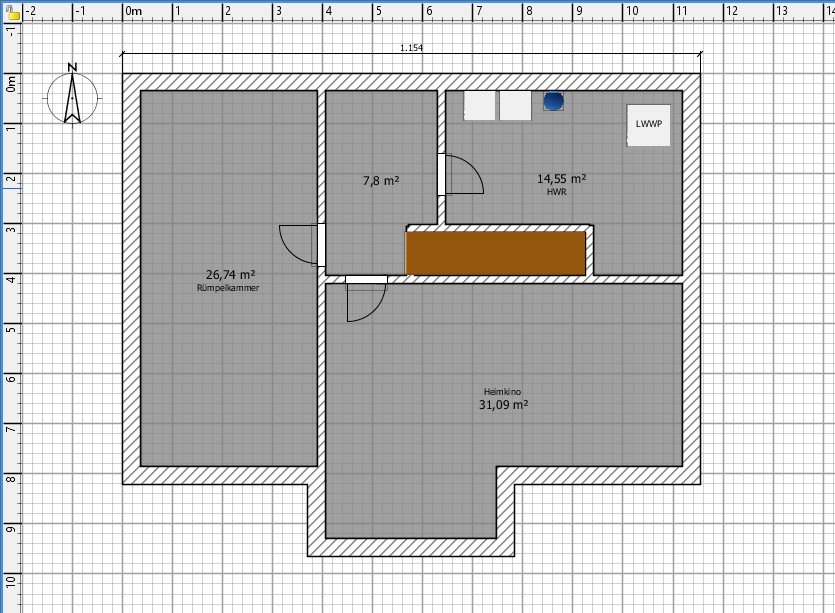Select the north compass rose

(x=72, y=96)
